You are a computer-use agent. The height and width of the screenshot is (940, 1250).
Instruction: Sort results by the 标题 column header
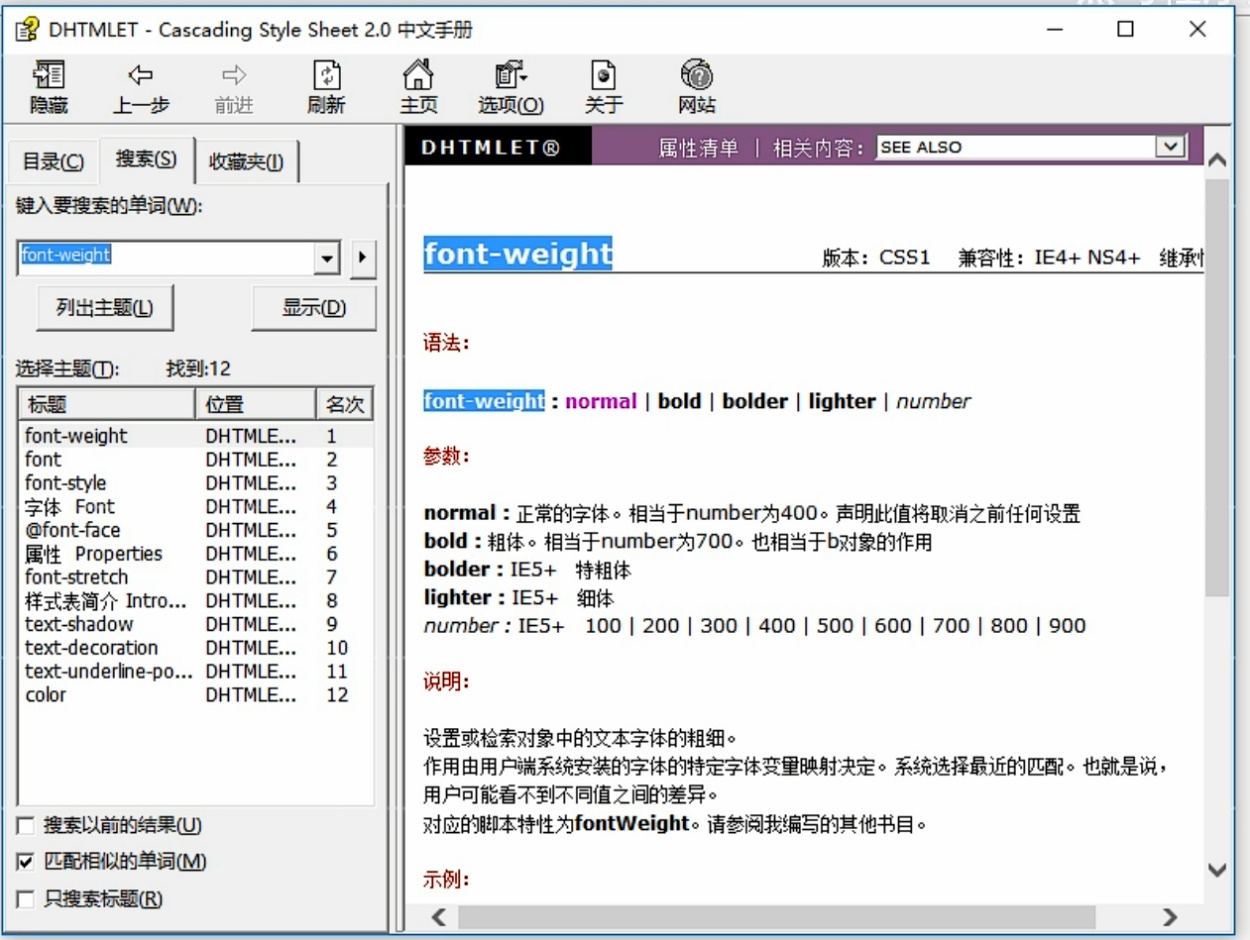[106, 405]
